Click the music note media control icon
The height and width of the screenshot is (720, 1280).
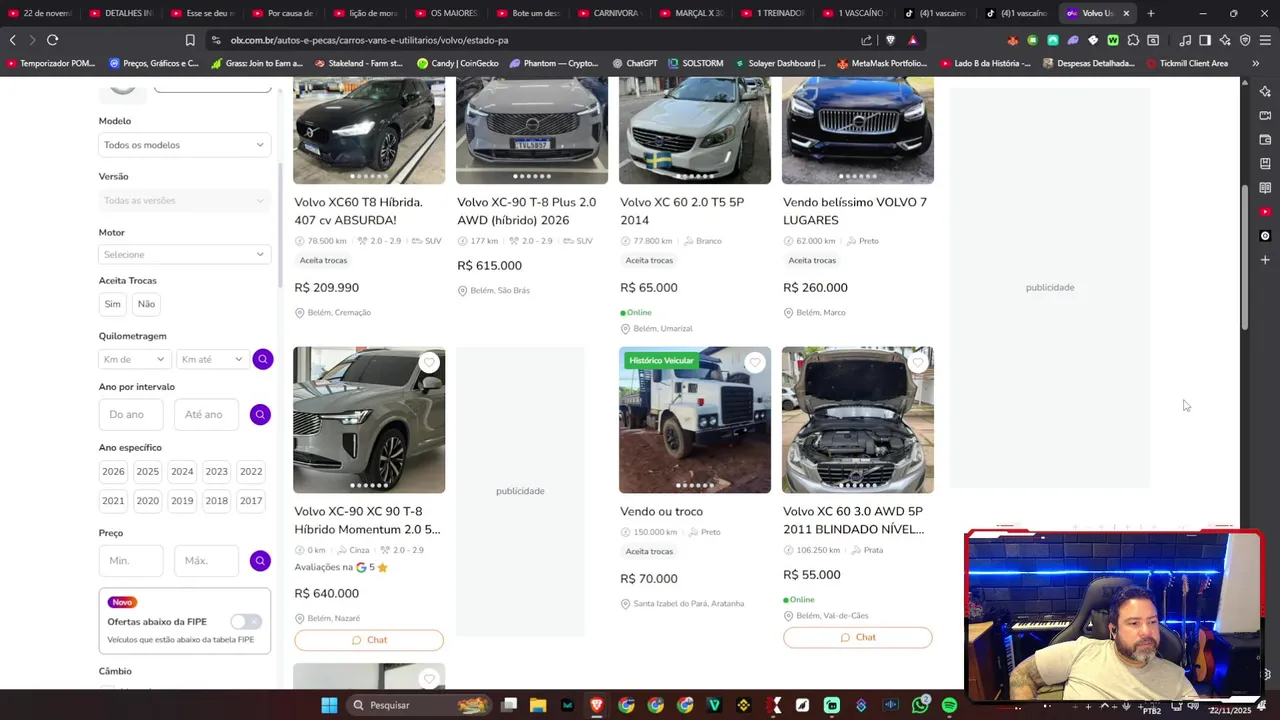tap(1185, 40)
